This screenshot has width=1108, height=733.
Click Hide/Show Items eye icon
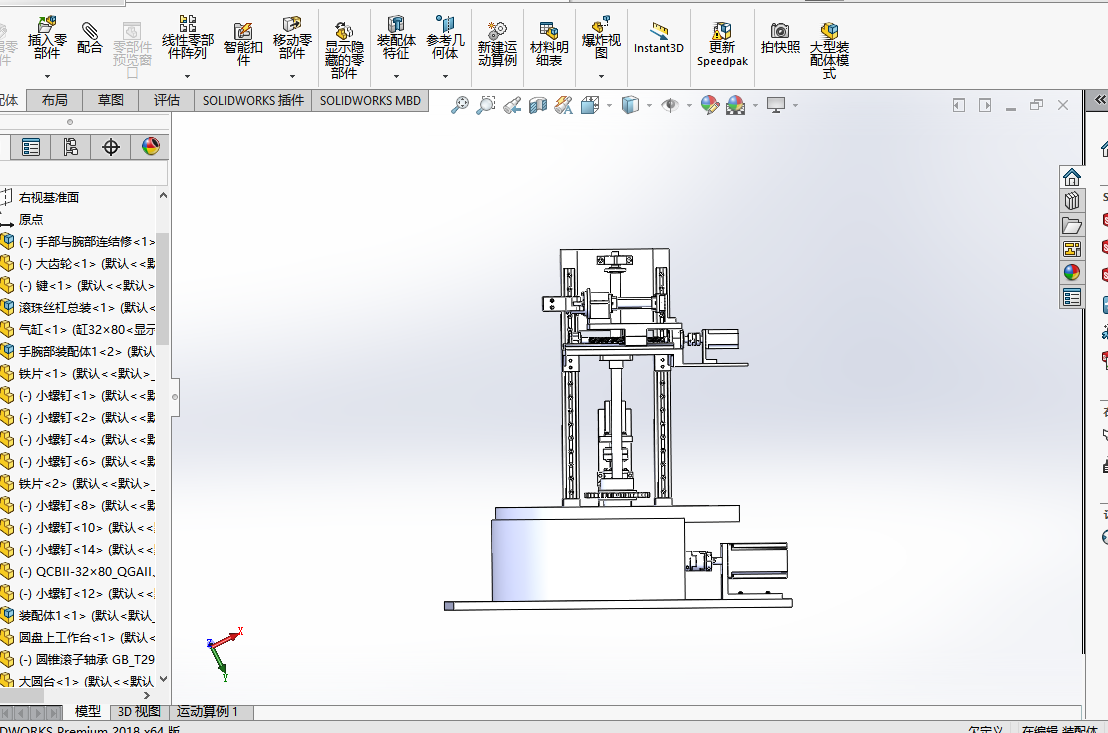[x=670, y=105]
